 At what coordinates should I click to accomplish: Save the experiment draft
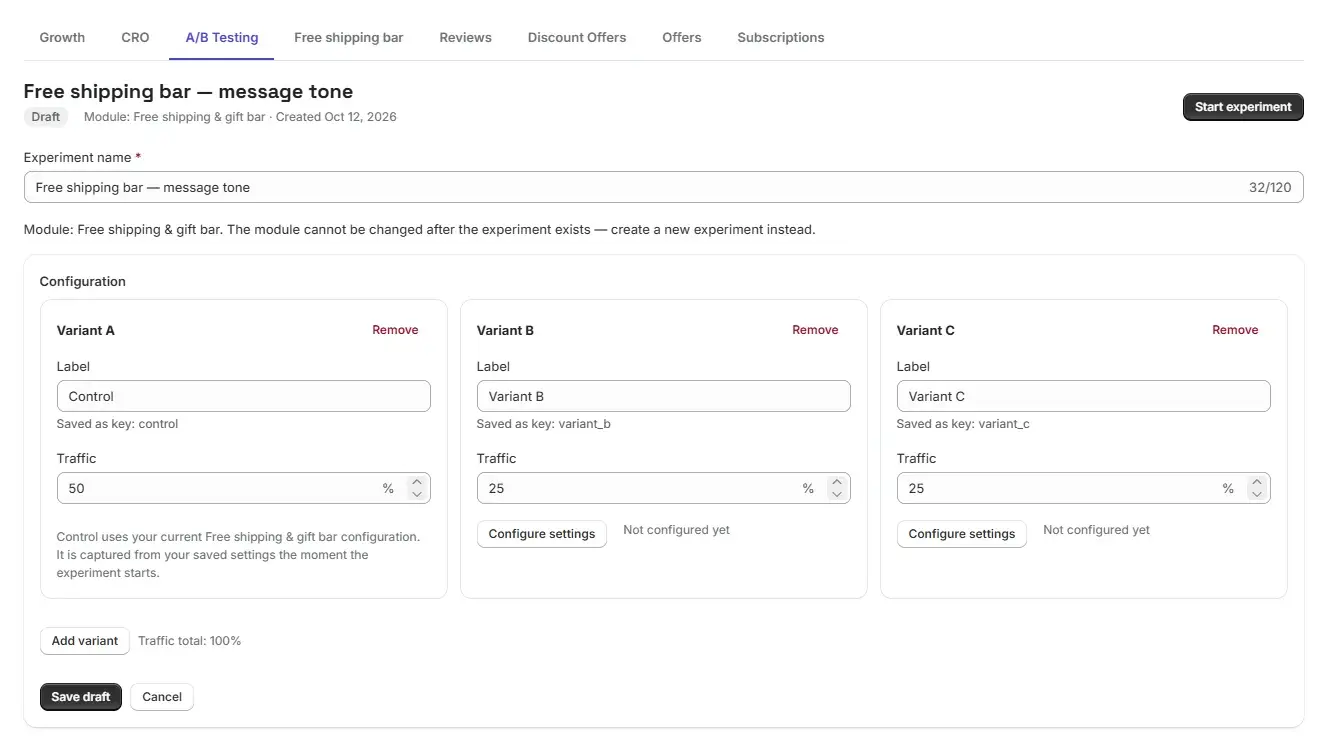(x=81, y=697)
